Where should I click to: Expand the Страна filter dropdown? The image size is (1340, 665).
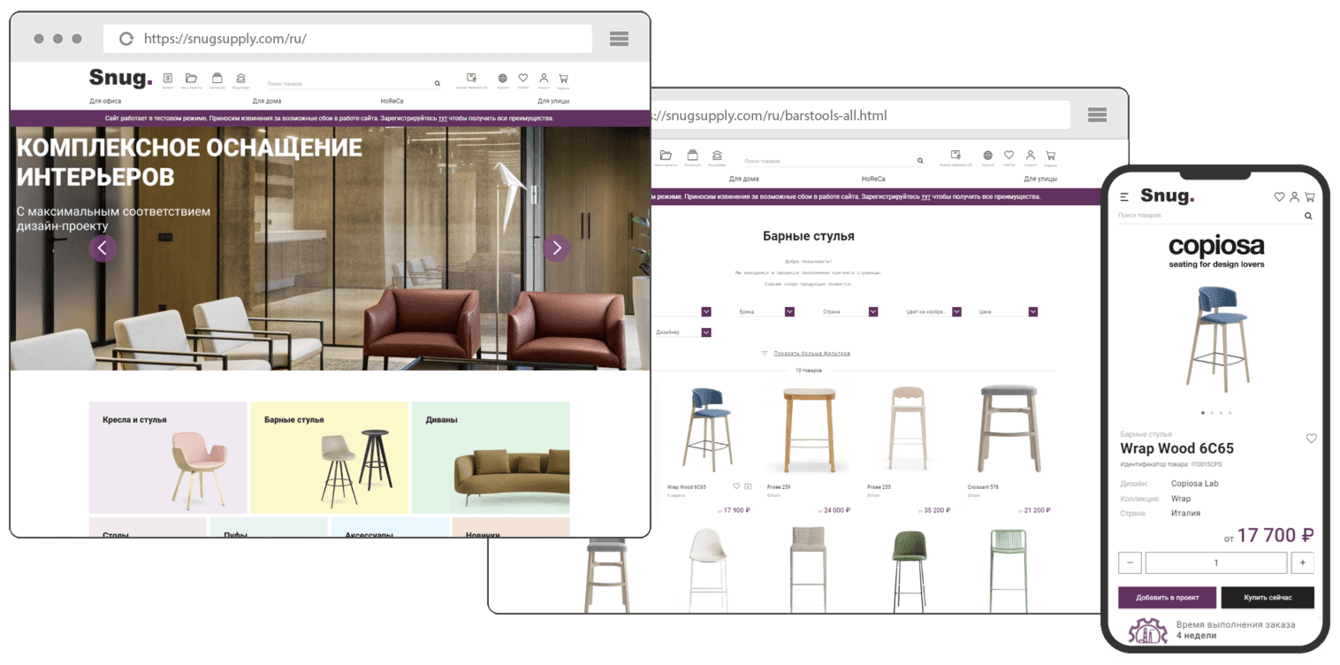tap(873, 312)
